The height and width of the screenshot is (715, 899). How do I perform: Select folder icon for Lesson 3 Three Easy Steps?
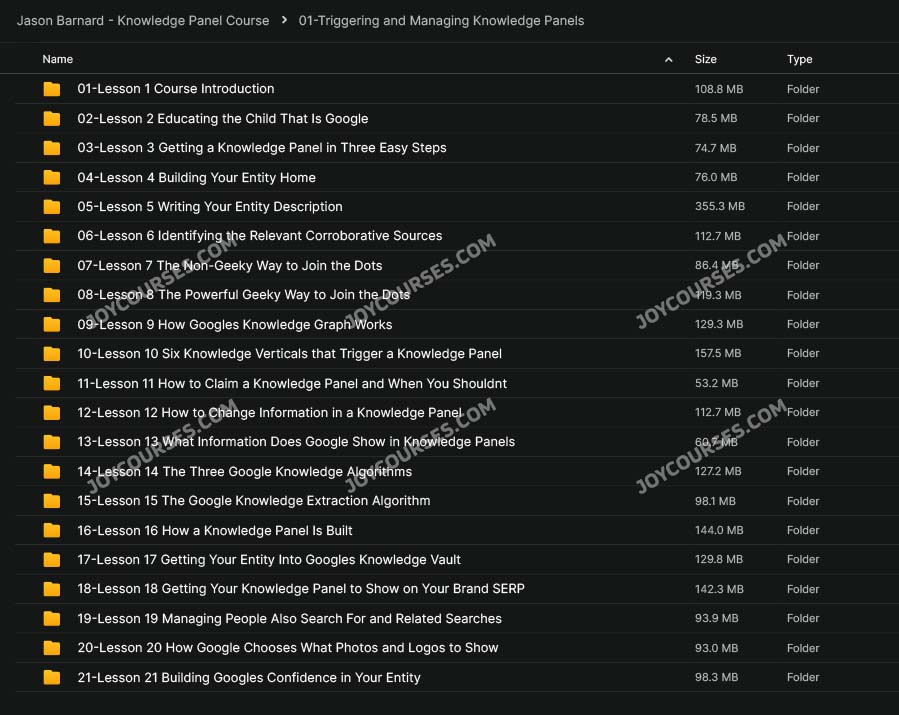tap(52, 148)
